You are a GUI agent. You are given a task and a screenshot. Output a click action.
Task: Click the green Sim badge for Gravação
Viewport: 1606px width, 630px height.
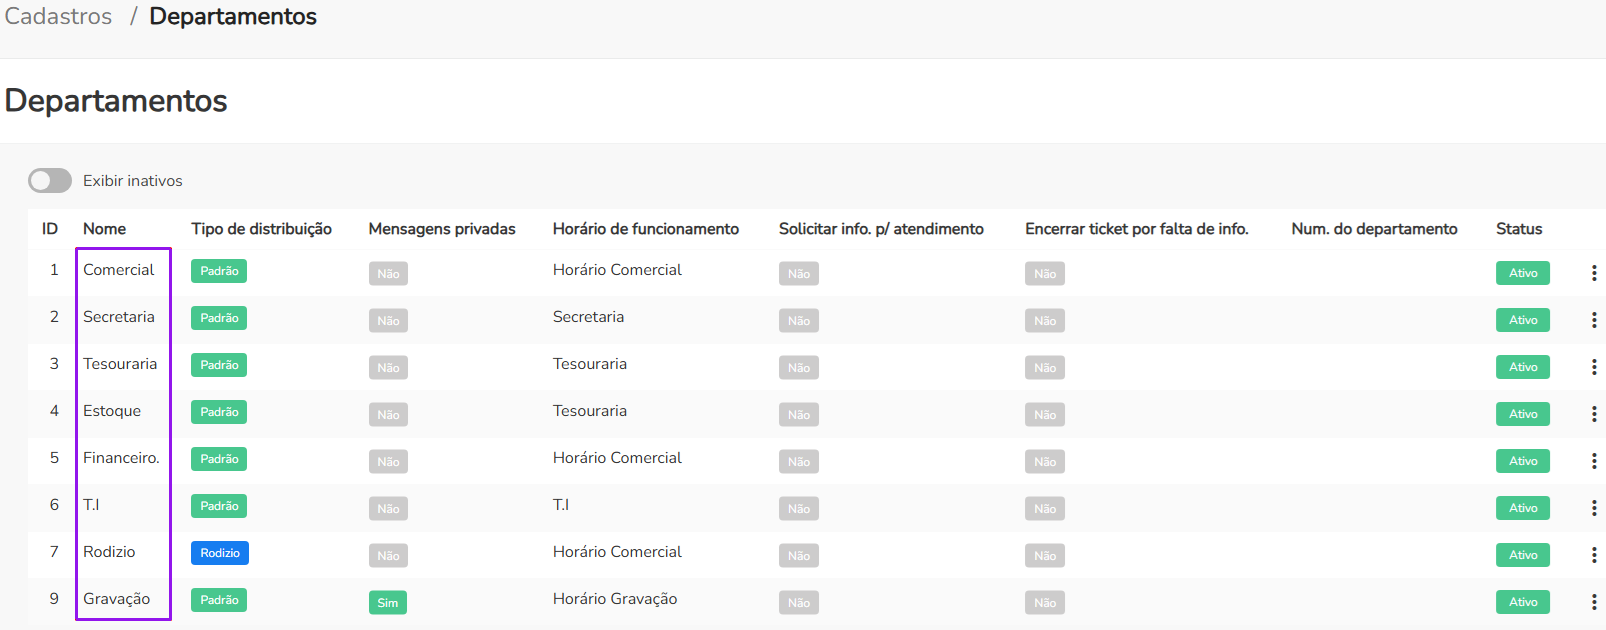(x=387, y=602)
